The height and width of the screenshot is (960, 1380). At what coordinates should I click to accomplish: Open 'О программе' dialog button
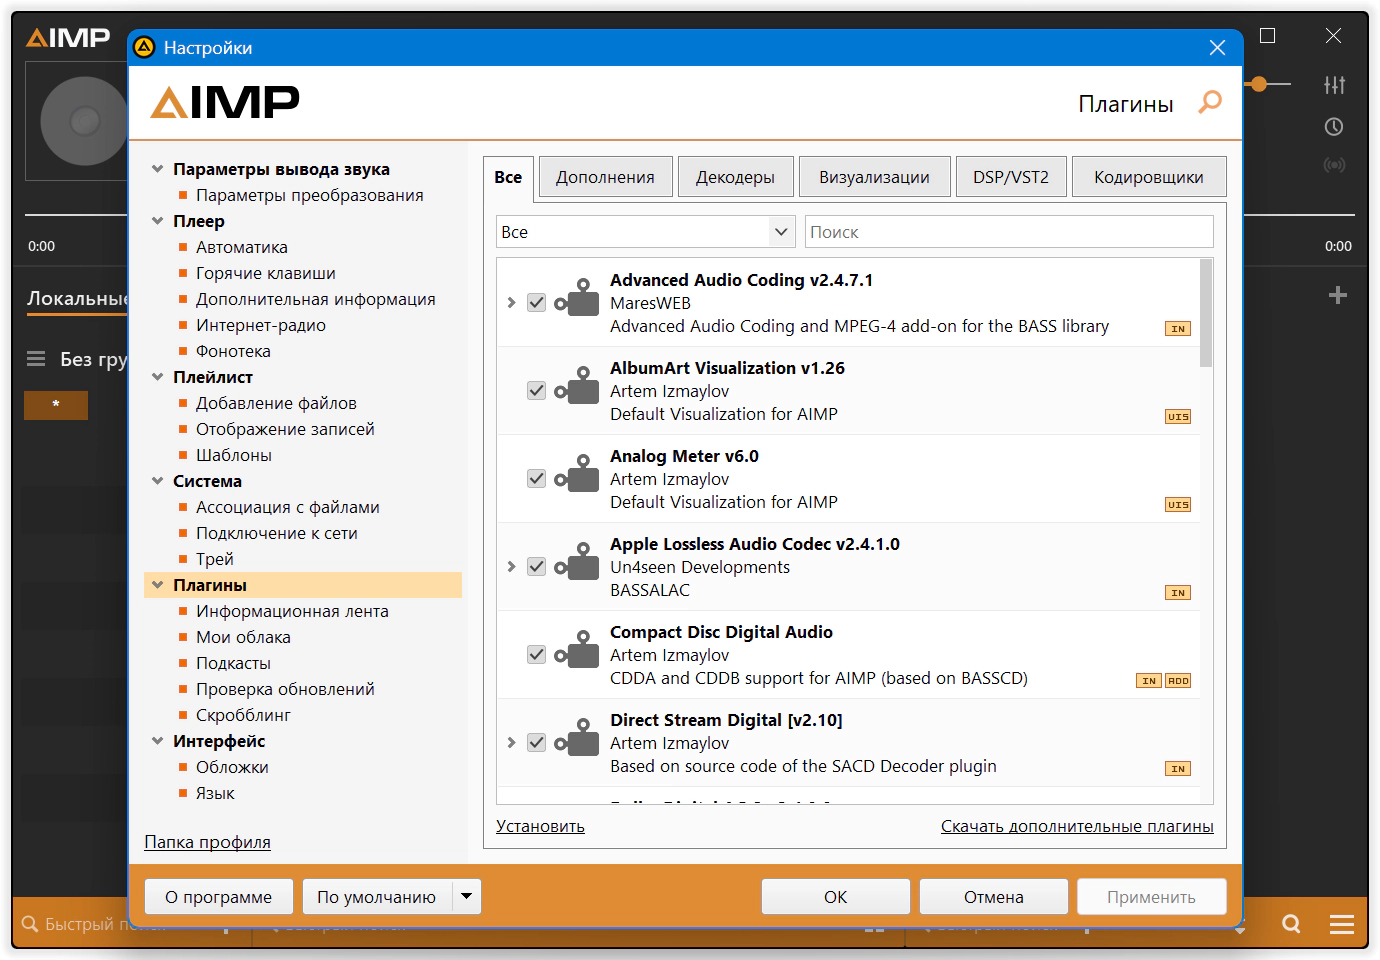tap(219, 897)
